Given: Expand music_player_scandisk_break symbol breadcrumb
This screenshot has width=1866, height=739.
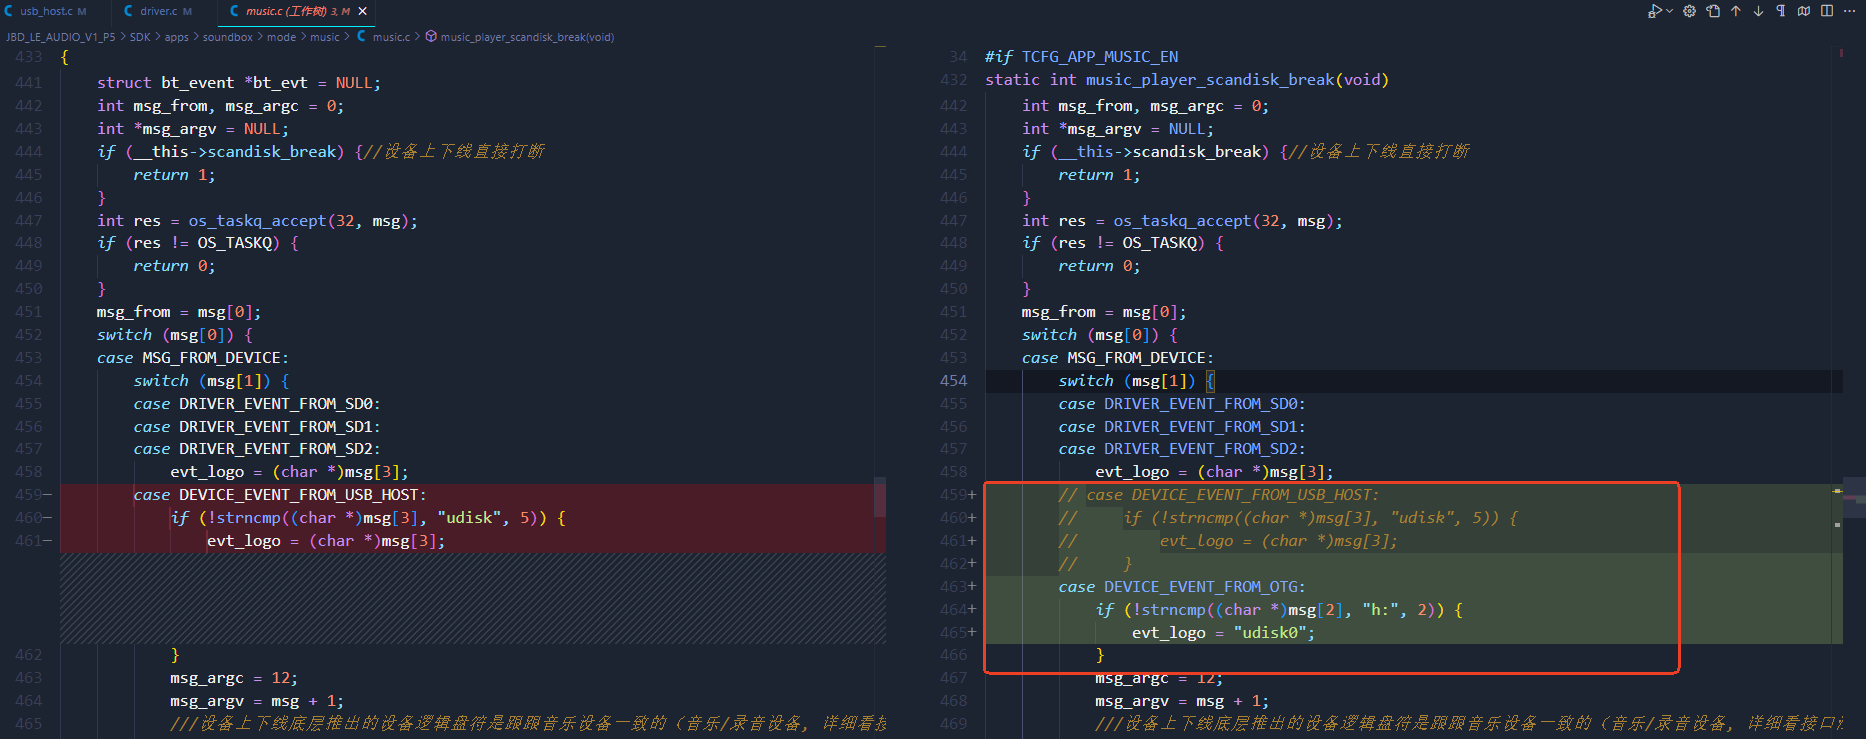Looking at the screenshot, I should 520,37.
